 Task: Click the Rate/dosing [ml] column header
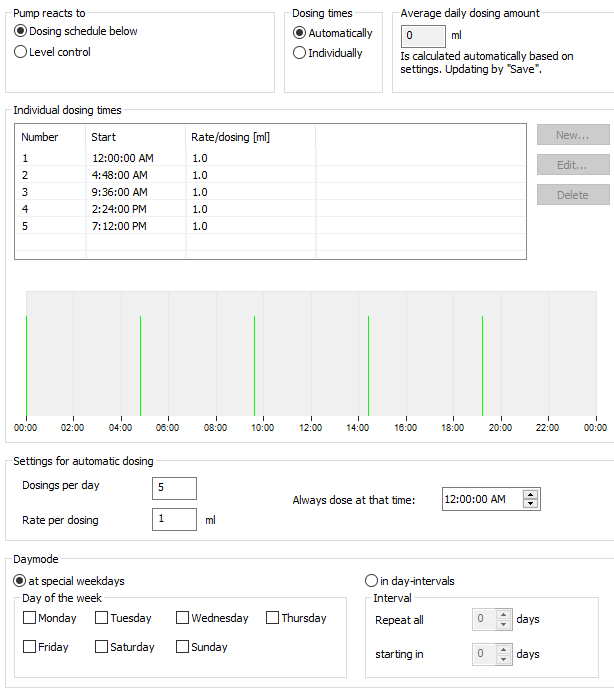(x=251, y=137)
